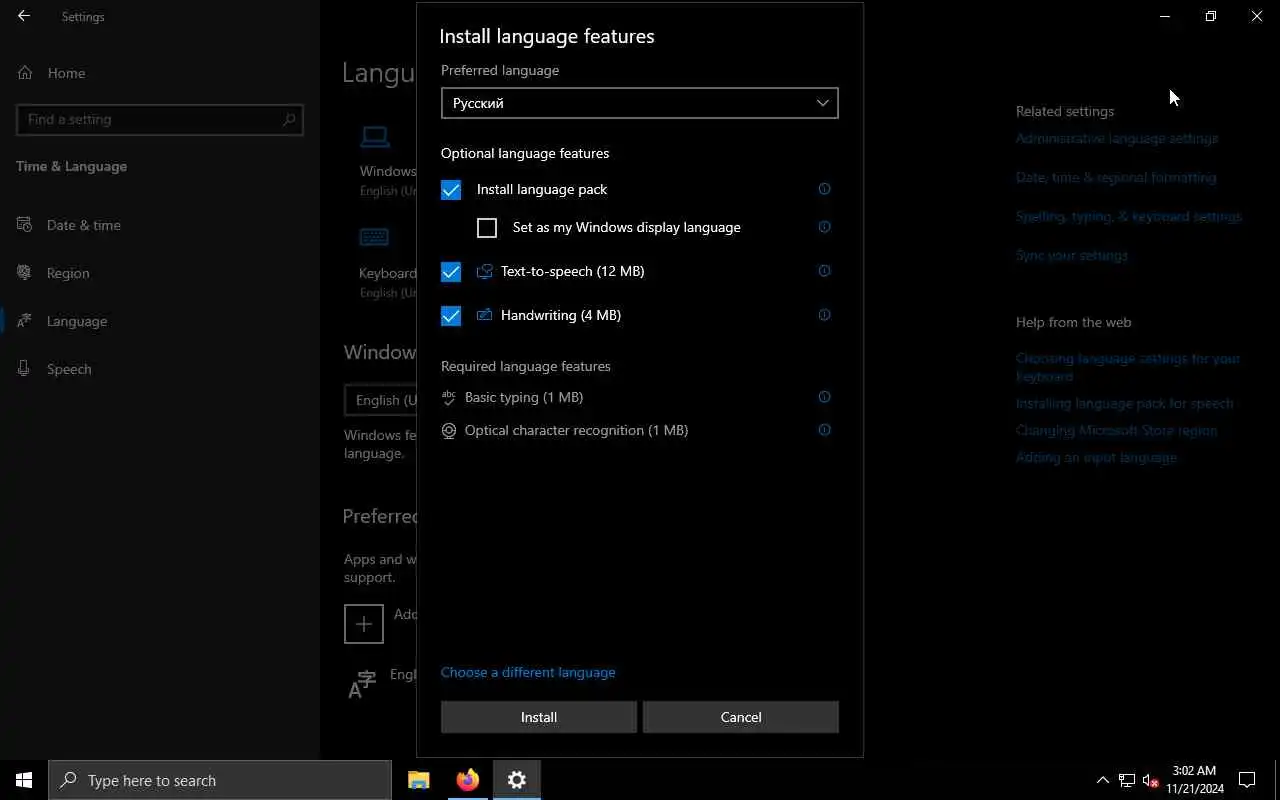Open Date, time & regional formatting link
The width and height of the screenshot is (1280, 800).
[1116, 177]
